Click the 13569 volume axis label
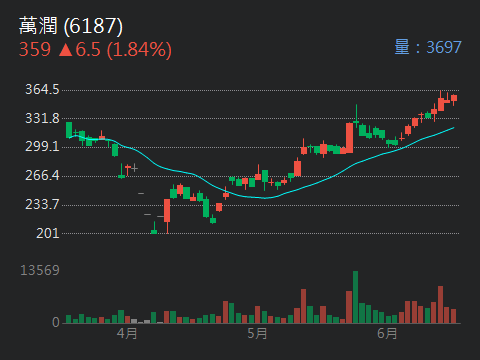The height and width of the screenshot is (360, 480). [x=40, y=270]
